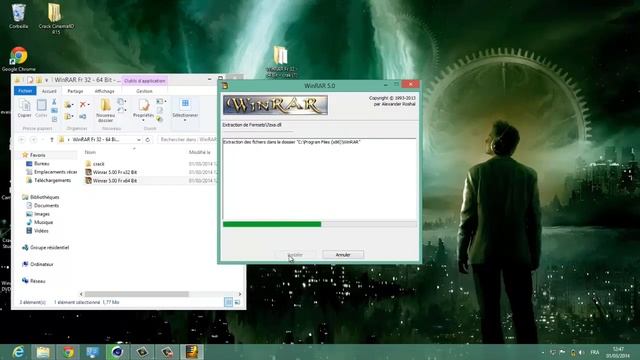Viewport: 640px width, 360px height.
Task: Click the Rechercher dans search field
Action: click(189, 140)
